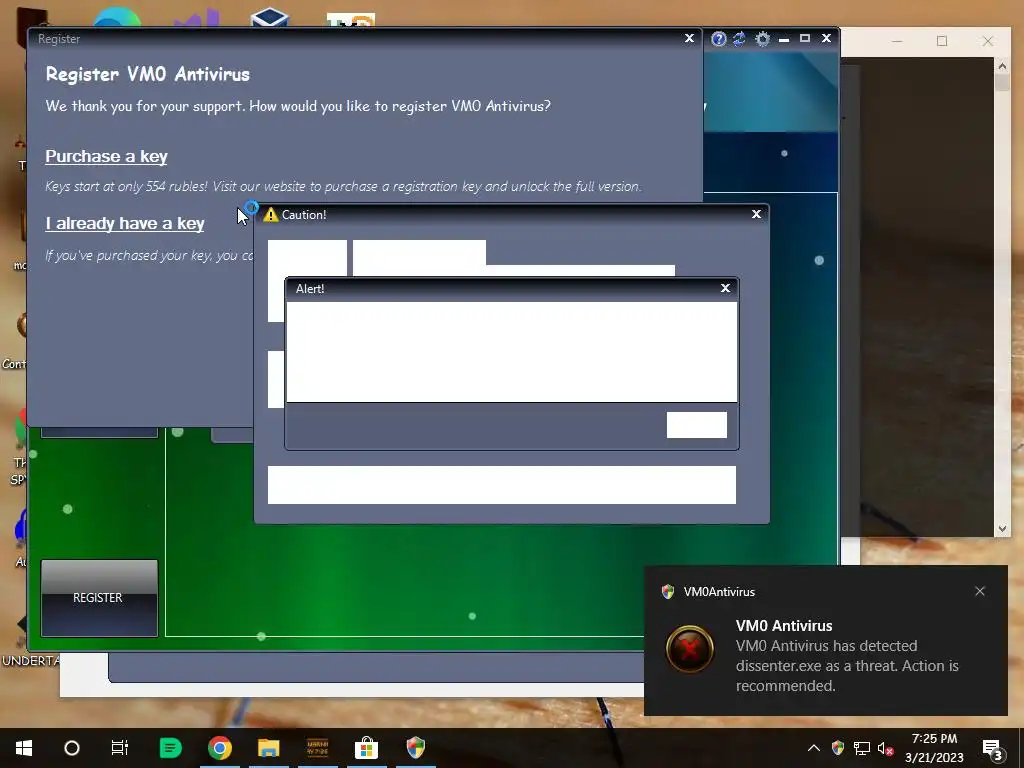1024x768 pixels.
Task: Click the red X threat icon in notification
Action: 690,649
